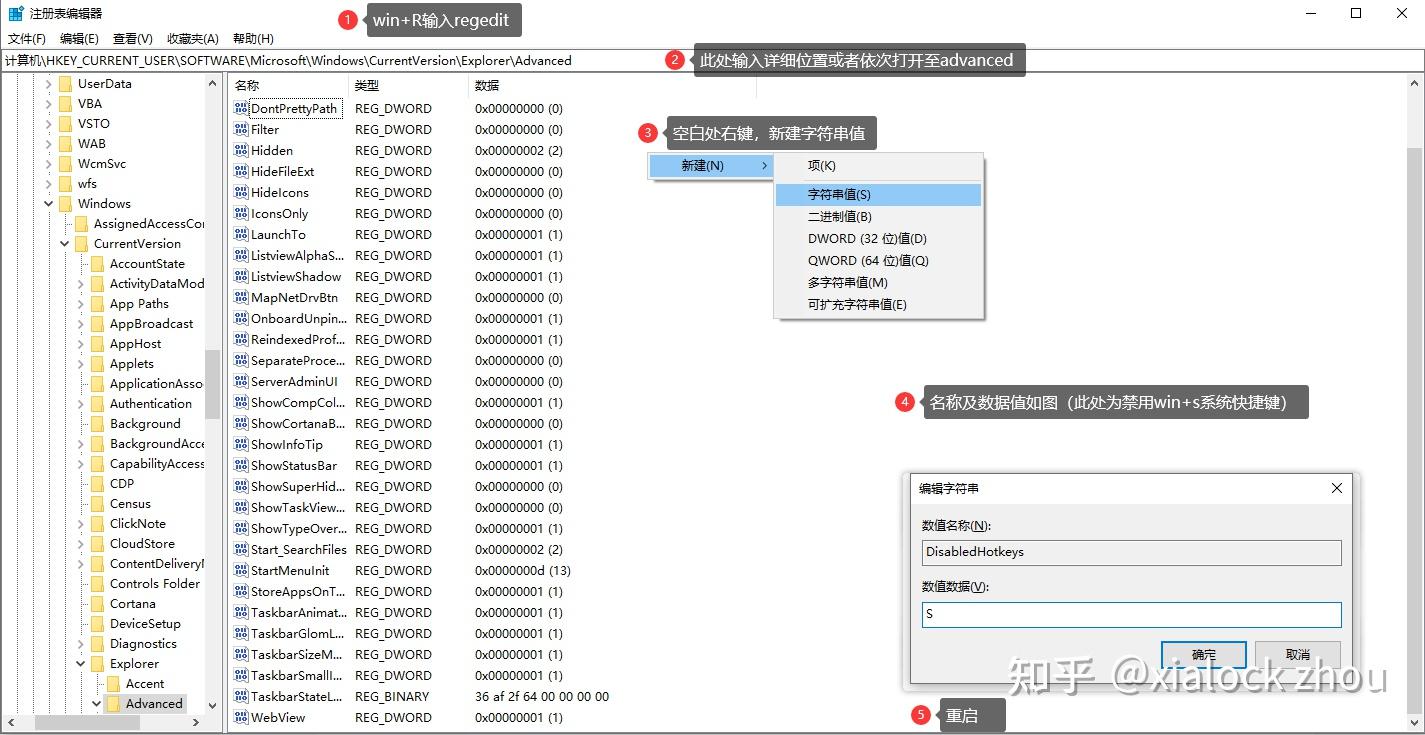Choose QWORD (64 位)值(Q) from submenu
Image resolution: width=1425 pixels, height=735 pixels.
tap(878, 261)
